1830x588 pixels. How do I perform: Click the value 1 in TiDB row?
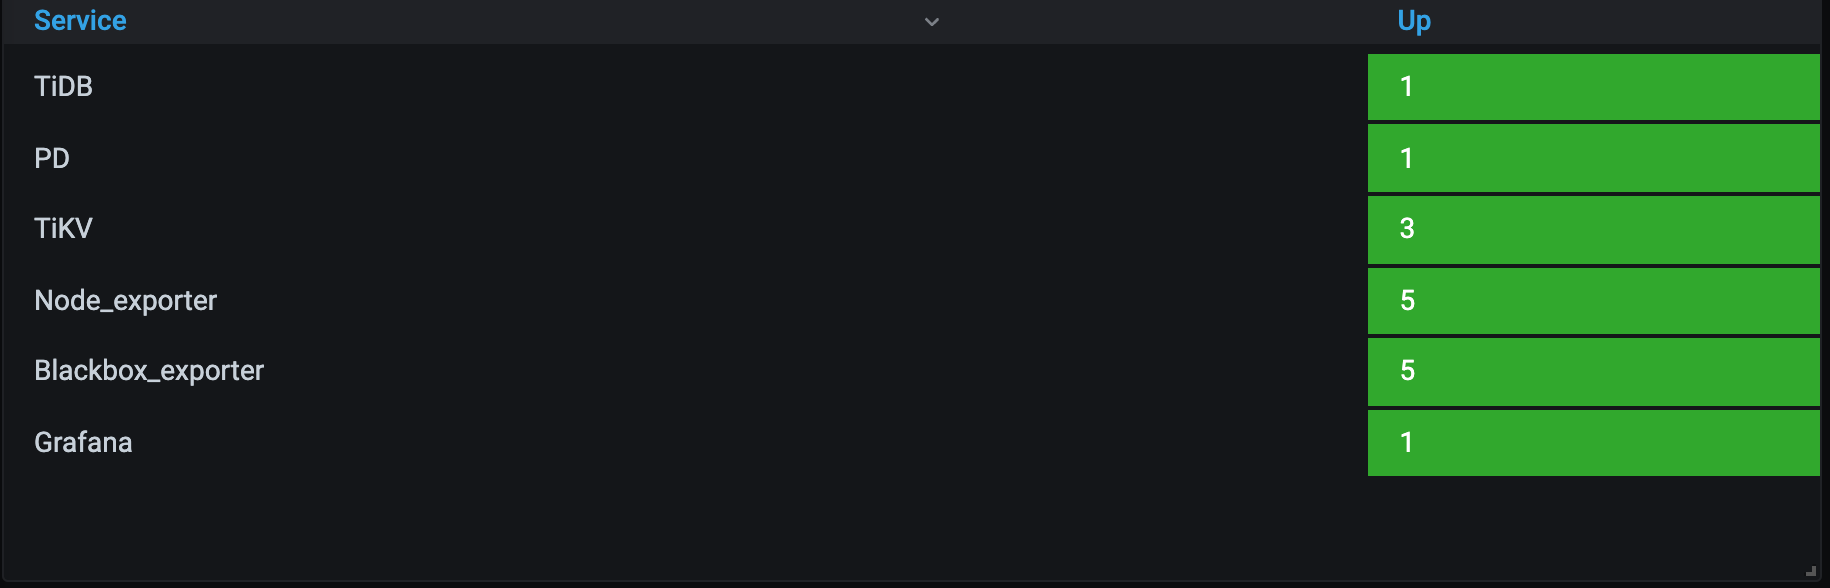coord(1406,87)
